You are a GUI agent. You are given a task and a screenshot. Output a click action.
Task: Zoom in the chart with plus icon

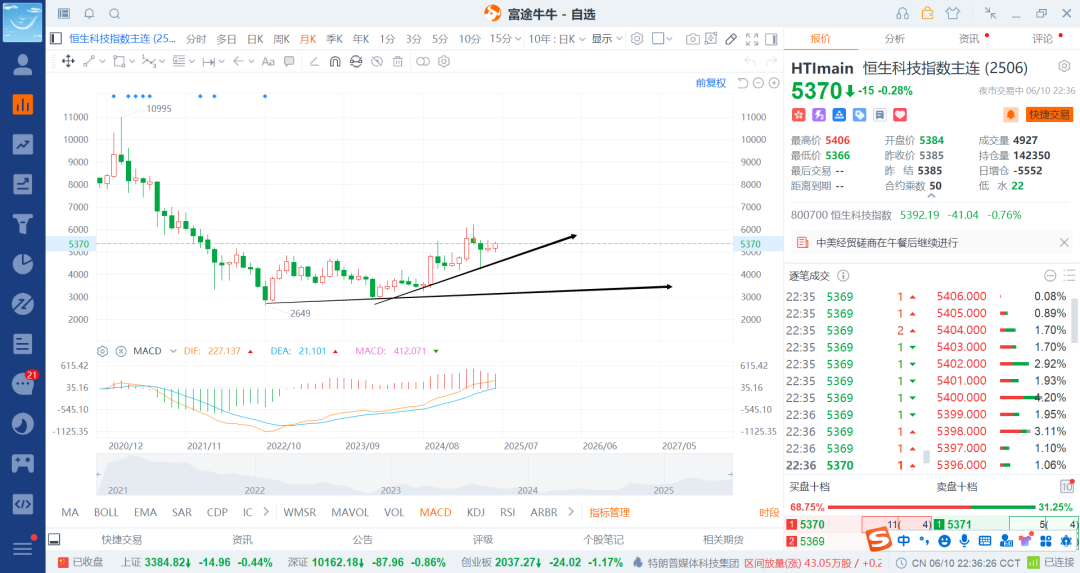pos(774,83)
